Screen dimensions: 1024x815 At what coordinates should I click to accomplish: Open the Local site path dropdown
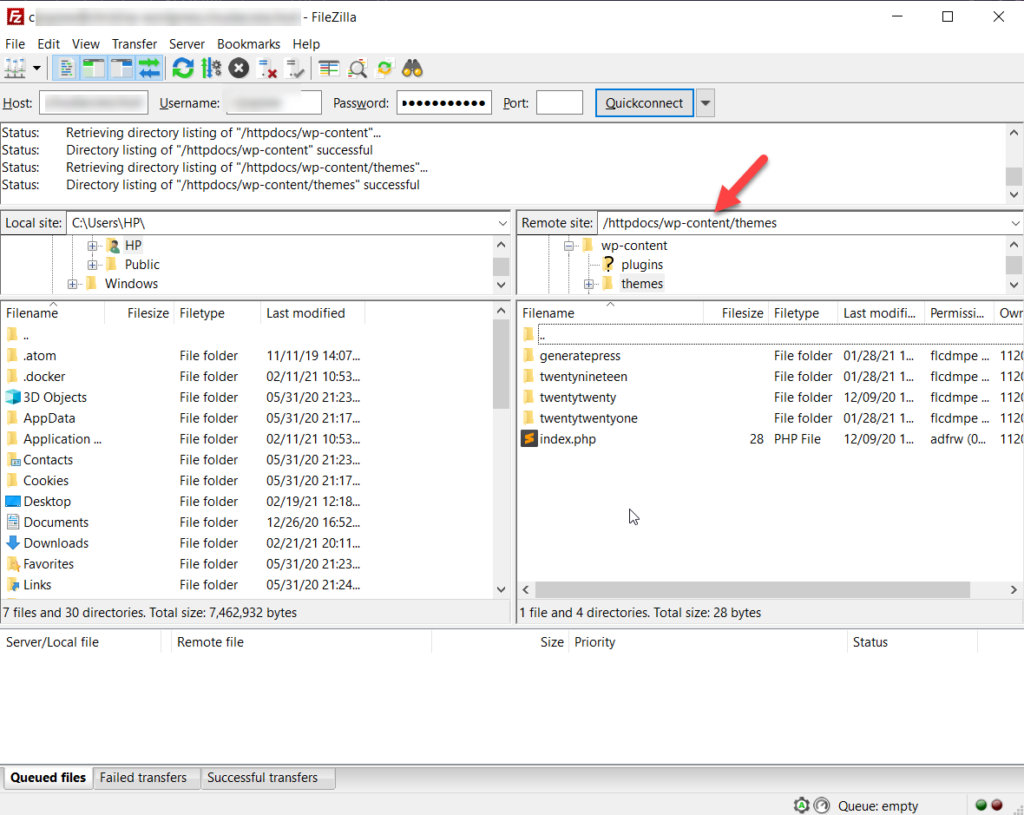pyautogui.click(x=502, y=223)
